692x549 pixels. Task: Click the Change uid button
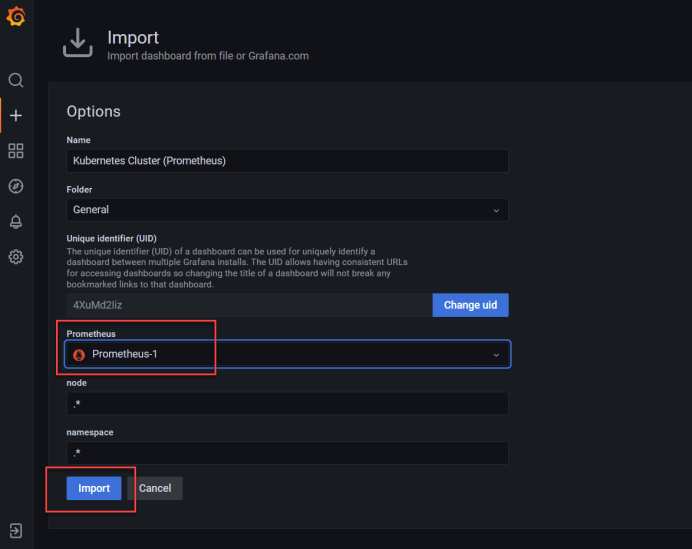470,305
